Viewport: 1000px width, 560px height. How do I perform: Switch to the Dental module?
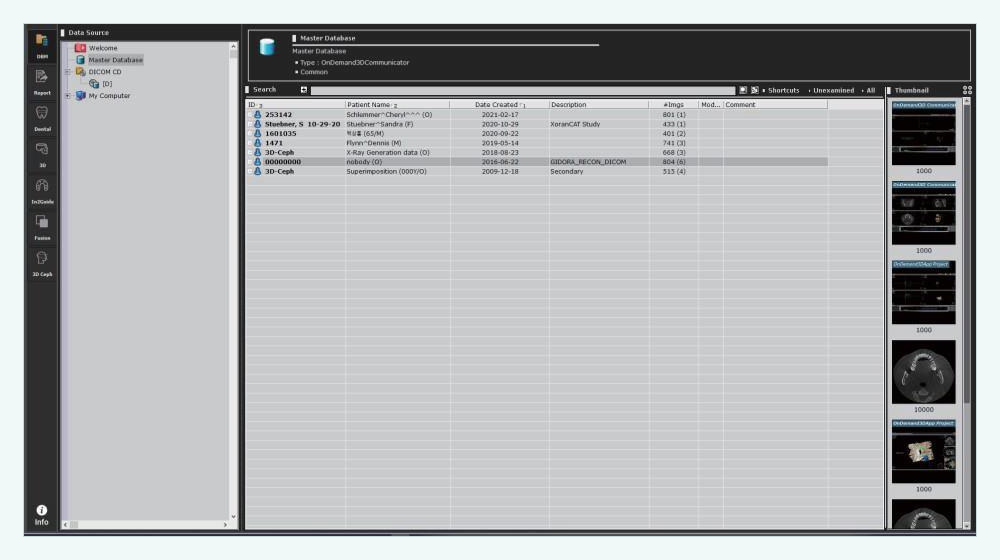41,118
